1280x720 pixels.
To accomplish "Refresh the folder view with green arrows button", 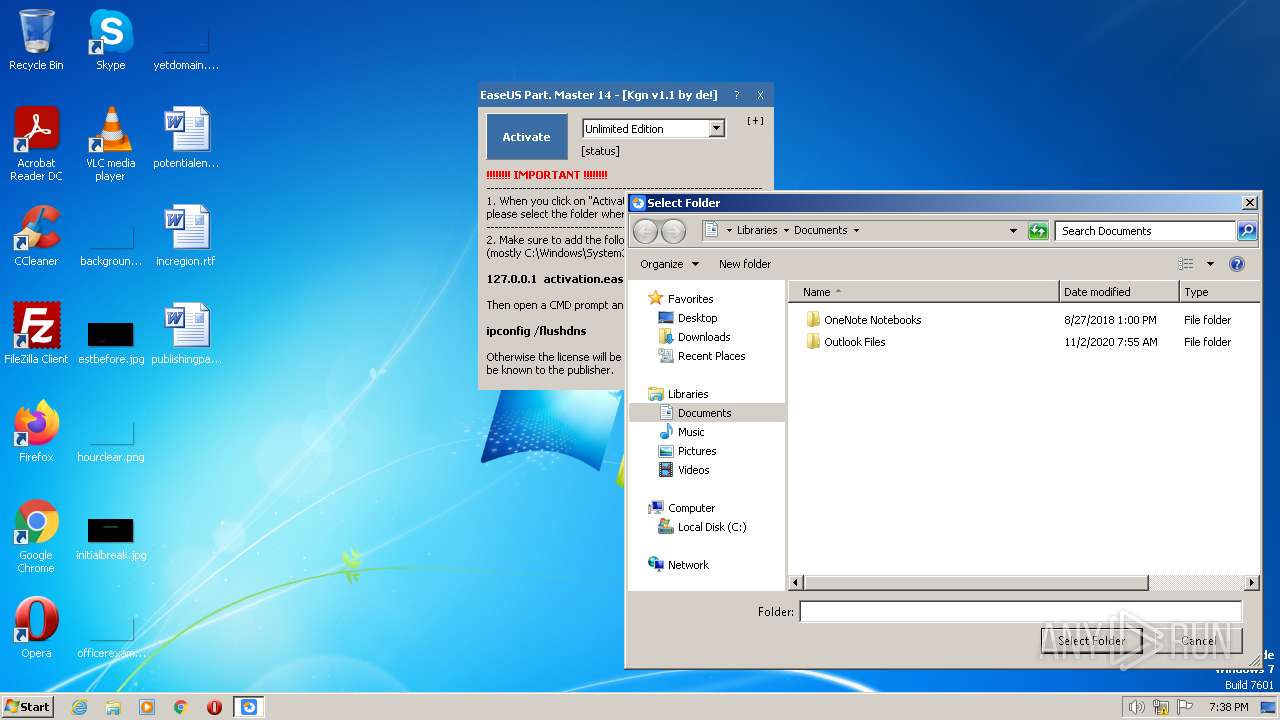I will click(1038, 231).
